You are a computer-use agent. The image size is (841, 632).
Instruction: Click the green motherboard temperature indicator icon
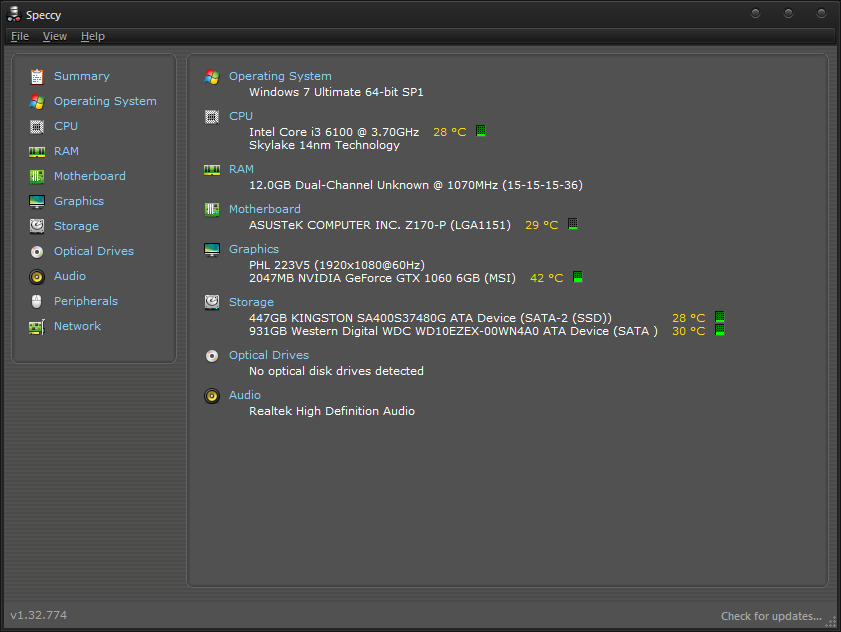pyautogui.click(x=572, y=224)
